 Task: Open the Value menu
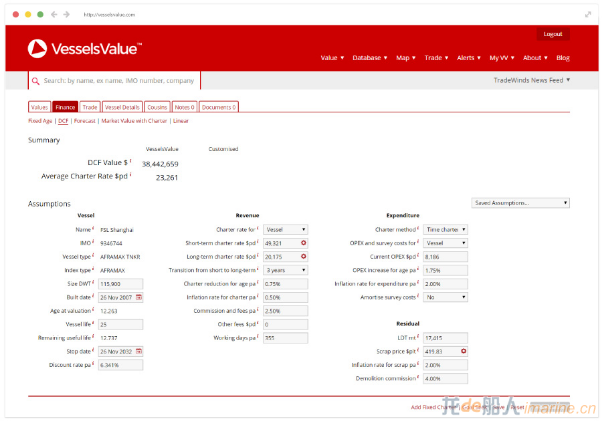pyautogui.click(x=332, y=58)
